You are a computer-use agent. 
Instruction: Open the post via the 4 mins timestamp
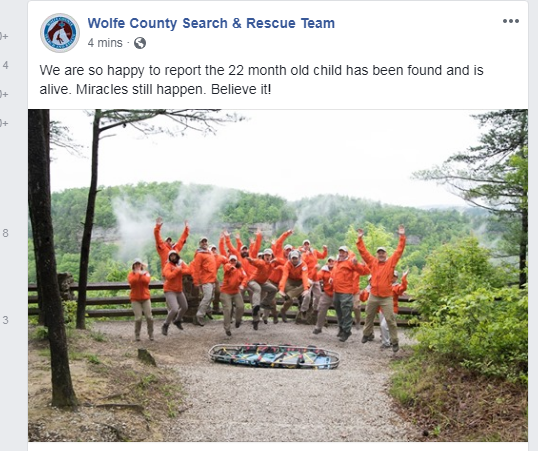pos(105,43)
